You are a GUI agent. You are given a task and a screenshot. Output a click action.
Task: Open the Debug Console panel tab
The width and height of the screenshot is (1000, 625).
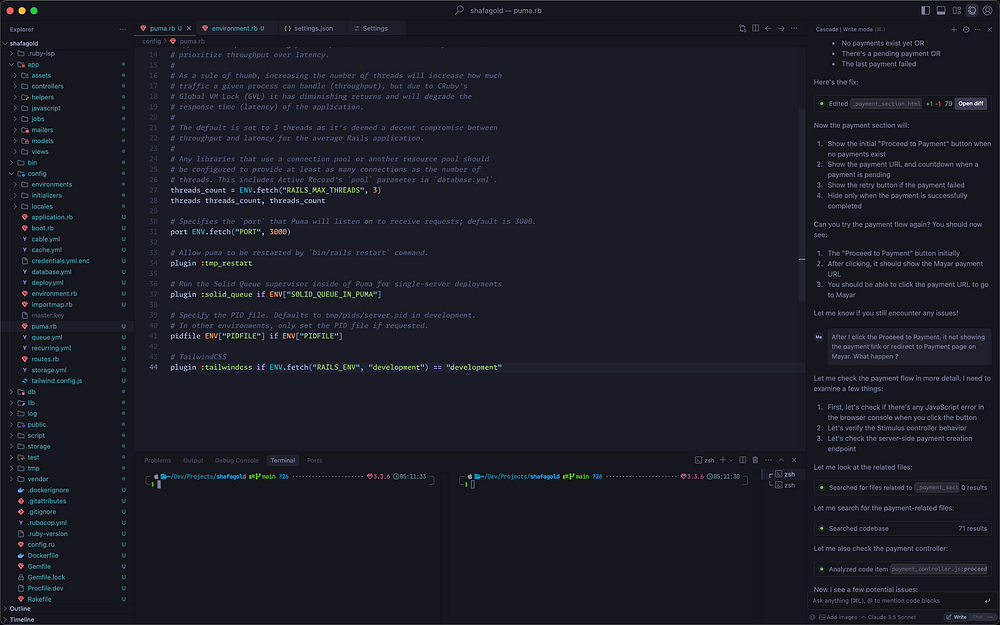237,460
